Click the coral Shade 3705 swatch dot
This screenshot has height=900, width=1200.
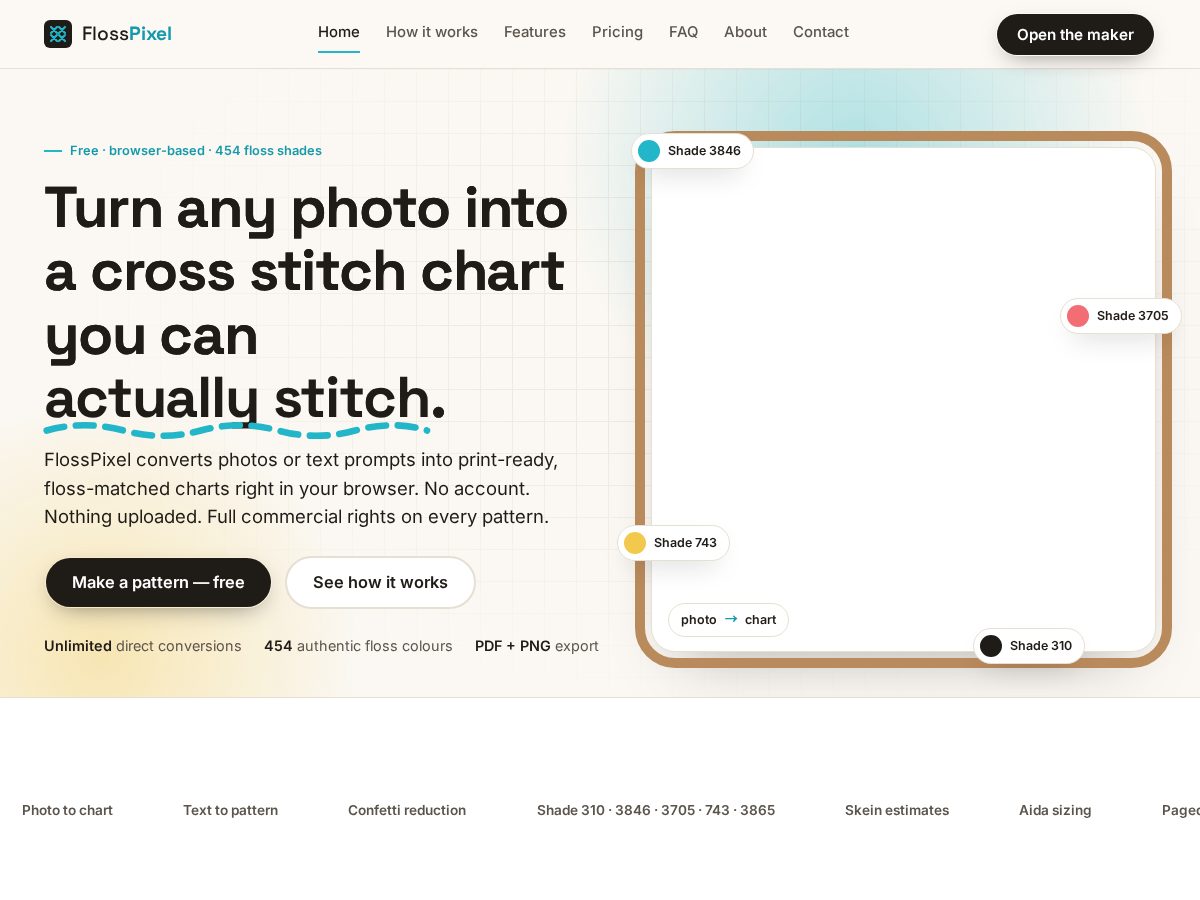point(1078,316)
